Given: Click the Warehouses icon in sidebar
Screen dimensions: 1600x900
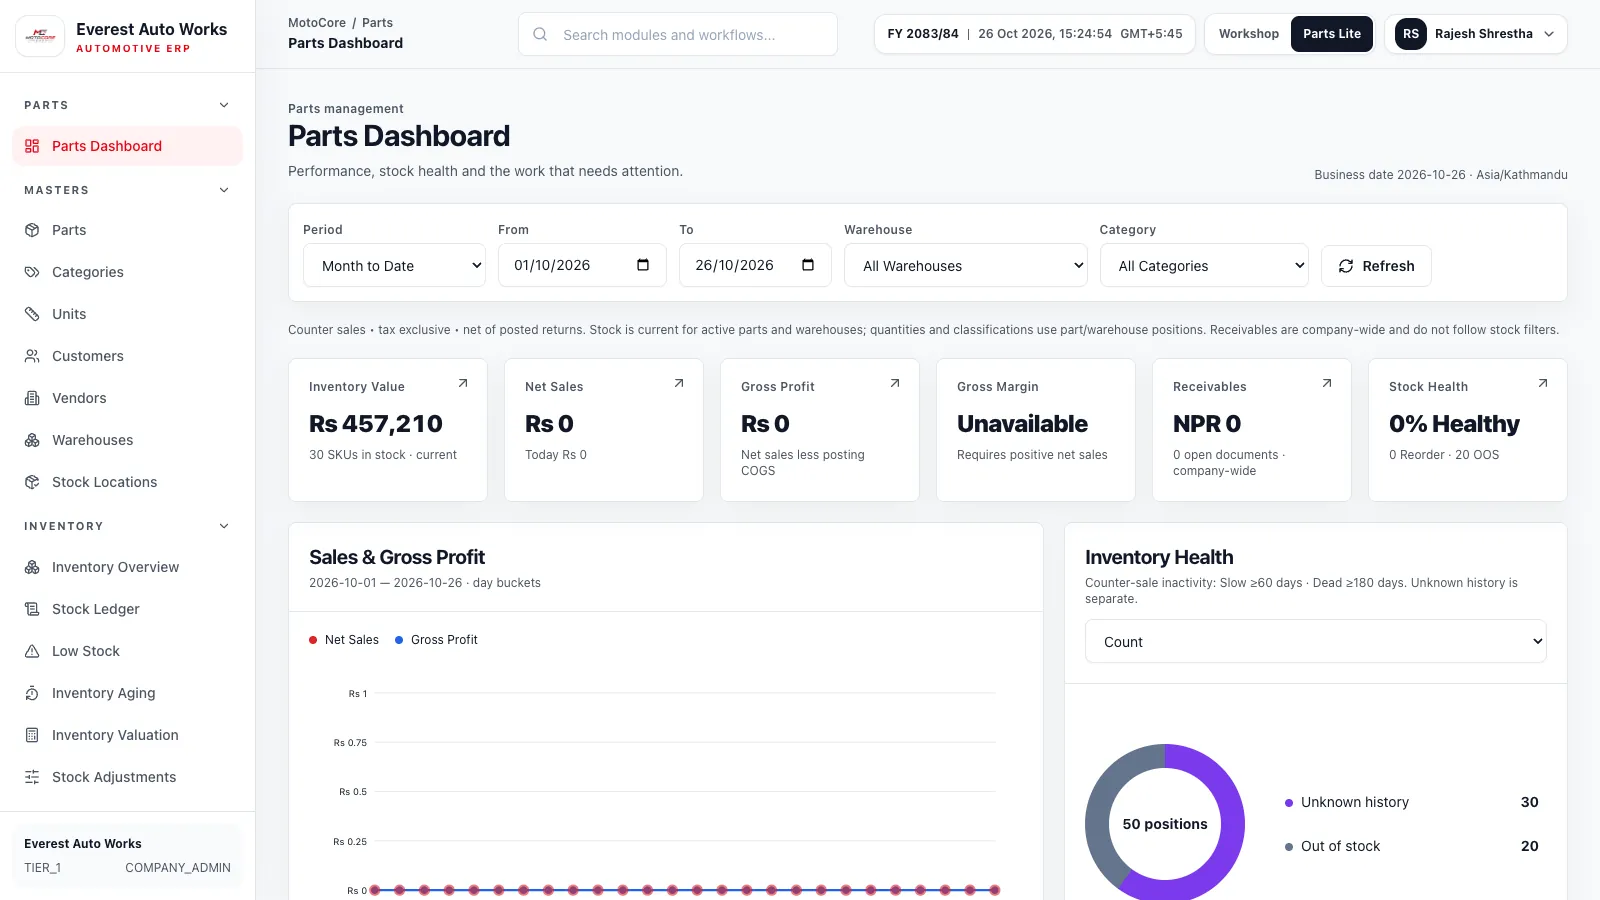Looking at the screenshot, I should (32, 440).
